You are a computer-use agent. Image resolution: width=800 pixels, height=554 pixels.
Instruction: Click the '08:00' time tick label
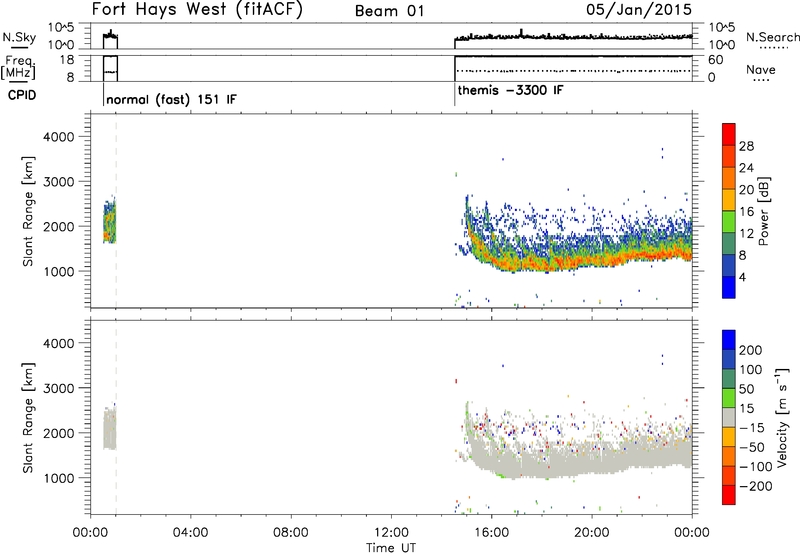290,533
